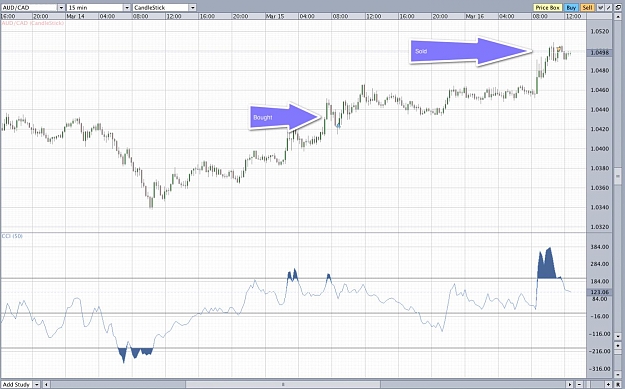Click the zoom out minus button
This screenshot has width=625, height=389.
[x=579, y=385]
